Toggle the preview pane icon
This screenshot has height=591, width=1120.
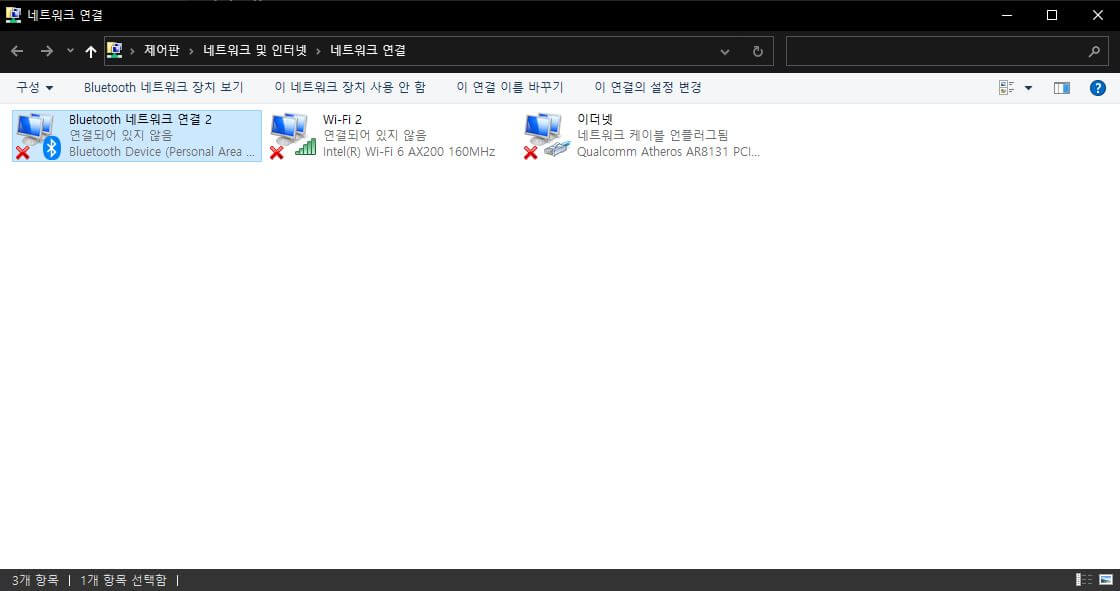(1061, 87)
